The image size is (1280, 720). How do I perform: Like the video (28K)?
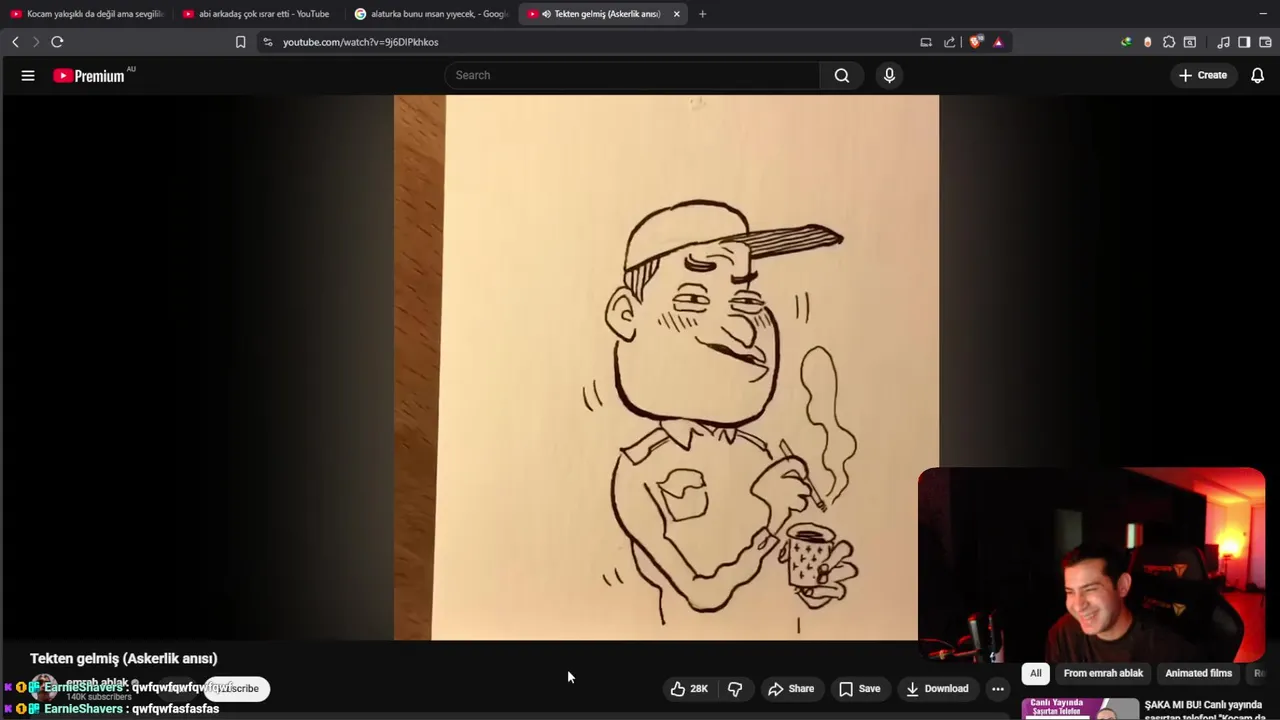tap(689, 688)
